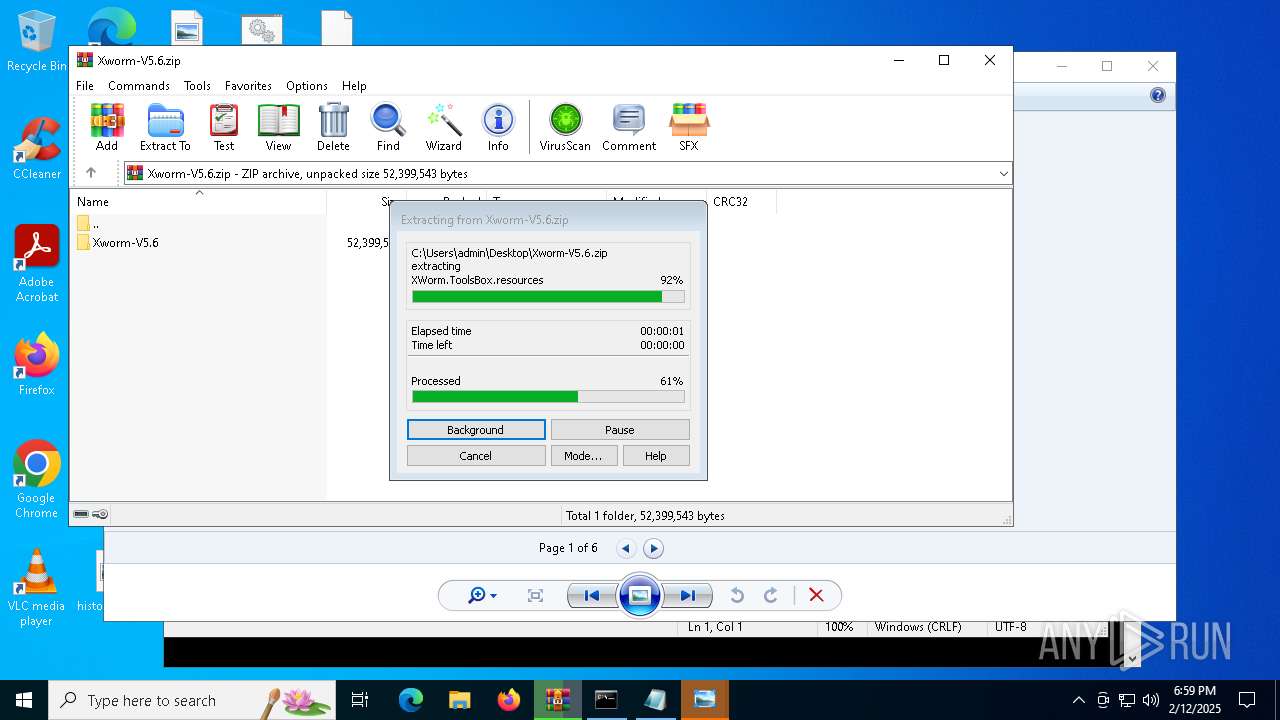
Task: Open Microsoft Edge from the taskbar
Action: click(411, 700)
